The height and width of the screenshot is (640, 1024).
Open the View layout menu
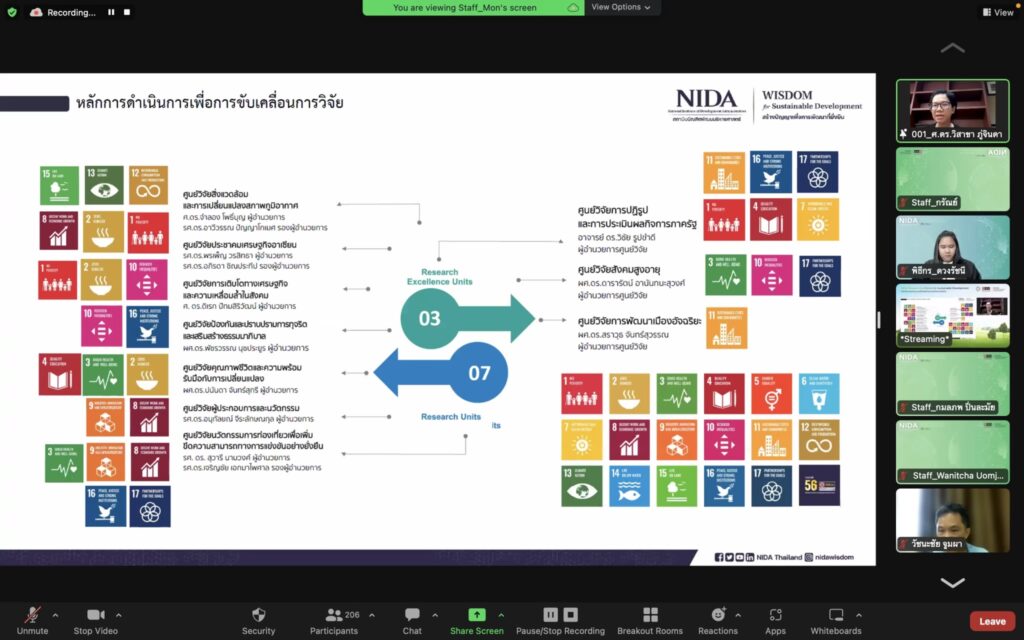[x=997, y=12]
